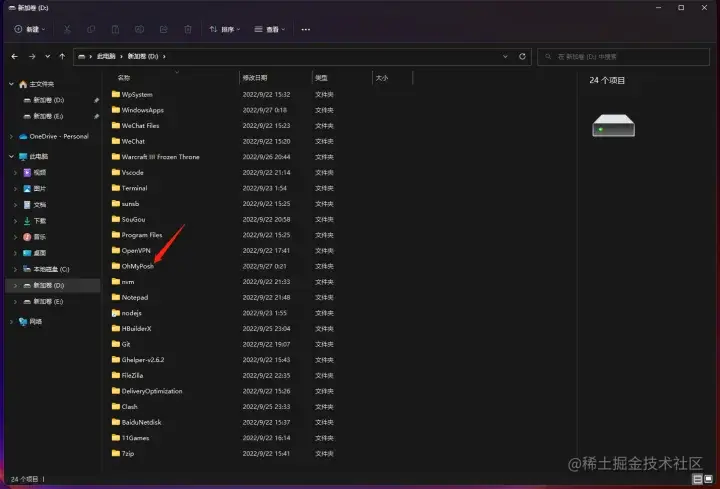
Task: Open the three-dot See more menu
Action: click(305, 29)
